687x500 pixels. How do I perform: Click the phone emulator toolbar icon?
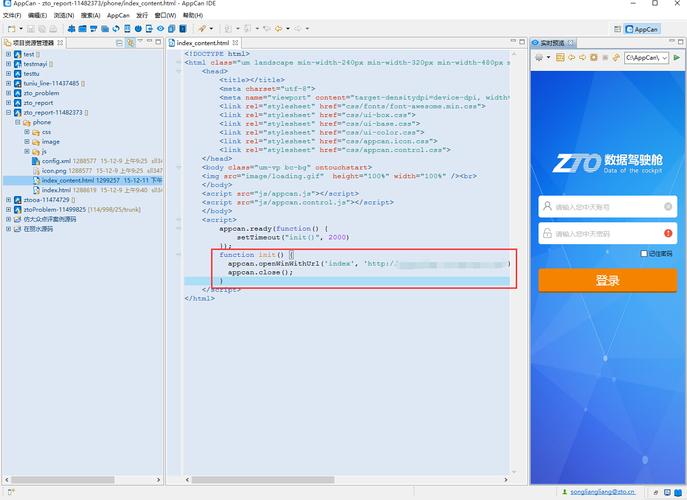pyautogui.click(x=127, y=29)
